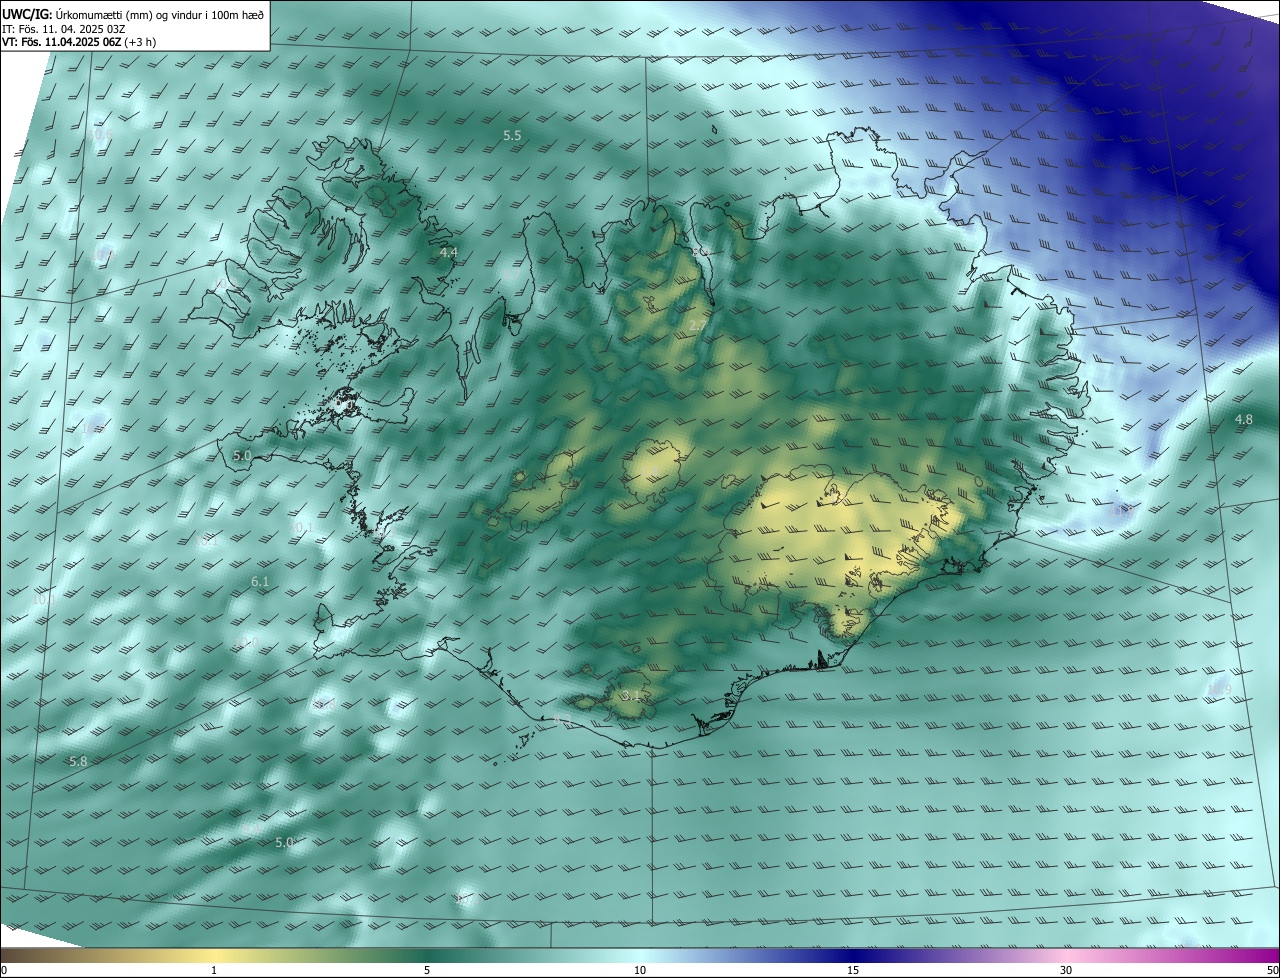1280x978 pixels.
Task: Click the color scale tick label 1
Action: 214,970
